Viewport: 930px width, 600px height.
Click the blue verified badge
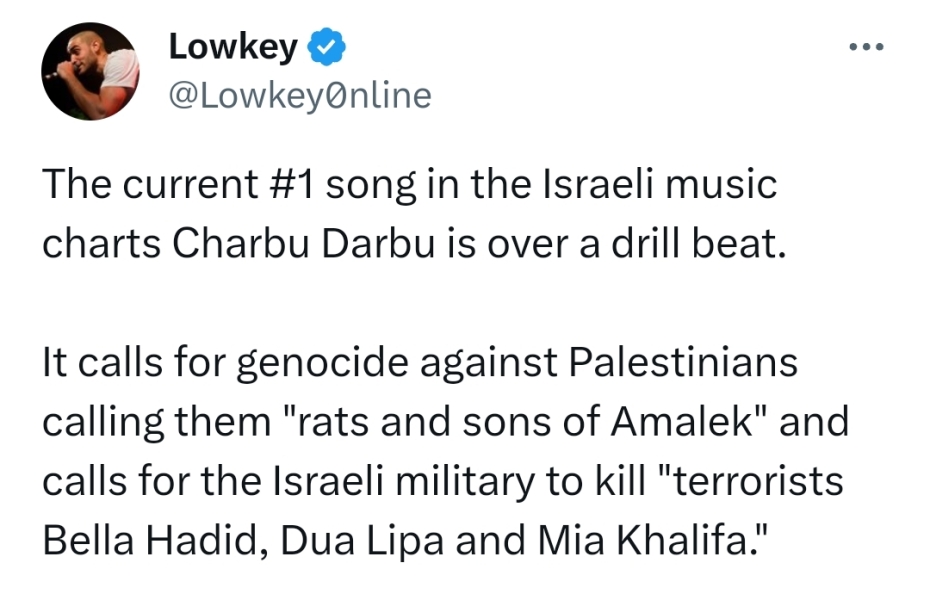(327, 46)
